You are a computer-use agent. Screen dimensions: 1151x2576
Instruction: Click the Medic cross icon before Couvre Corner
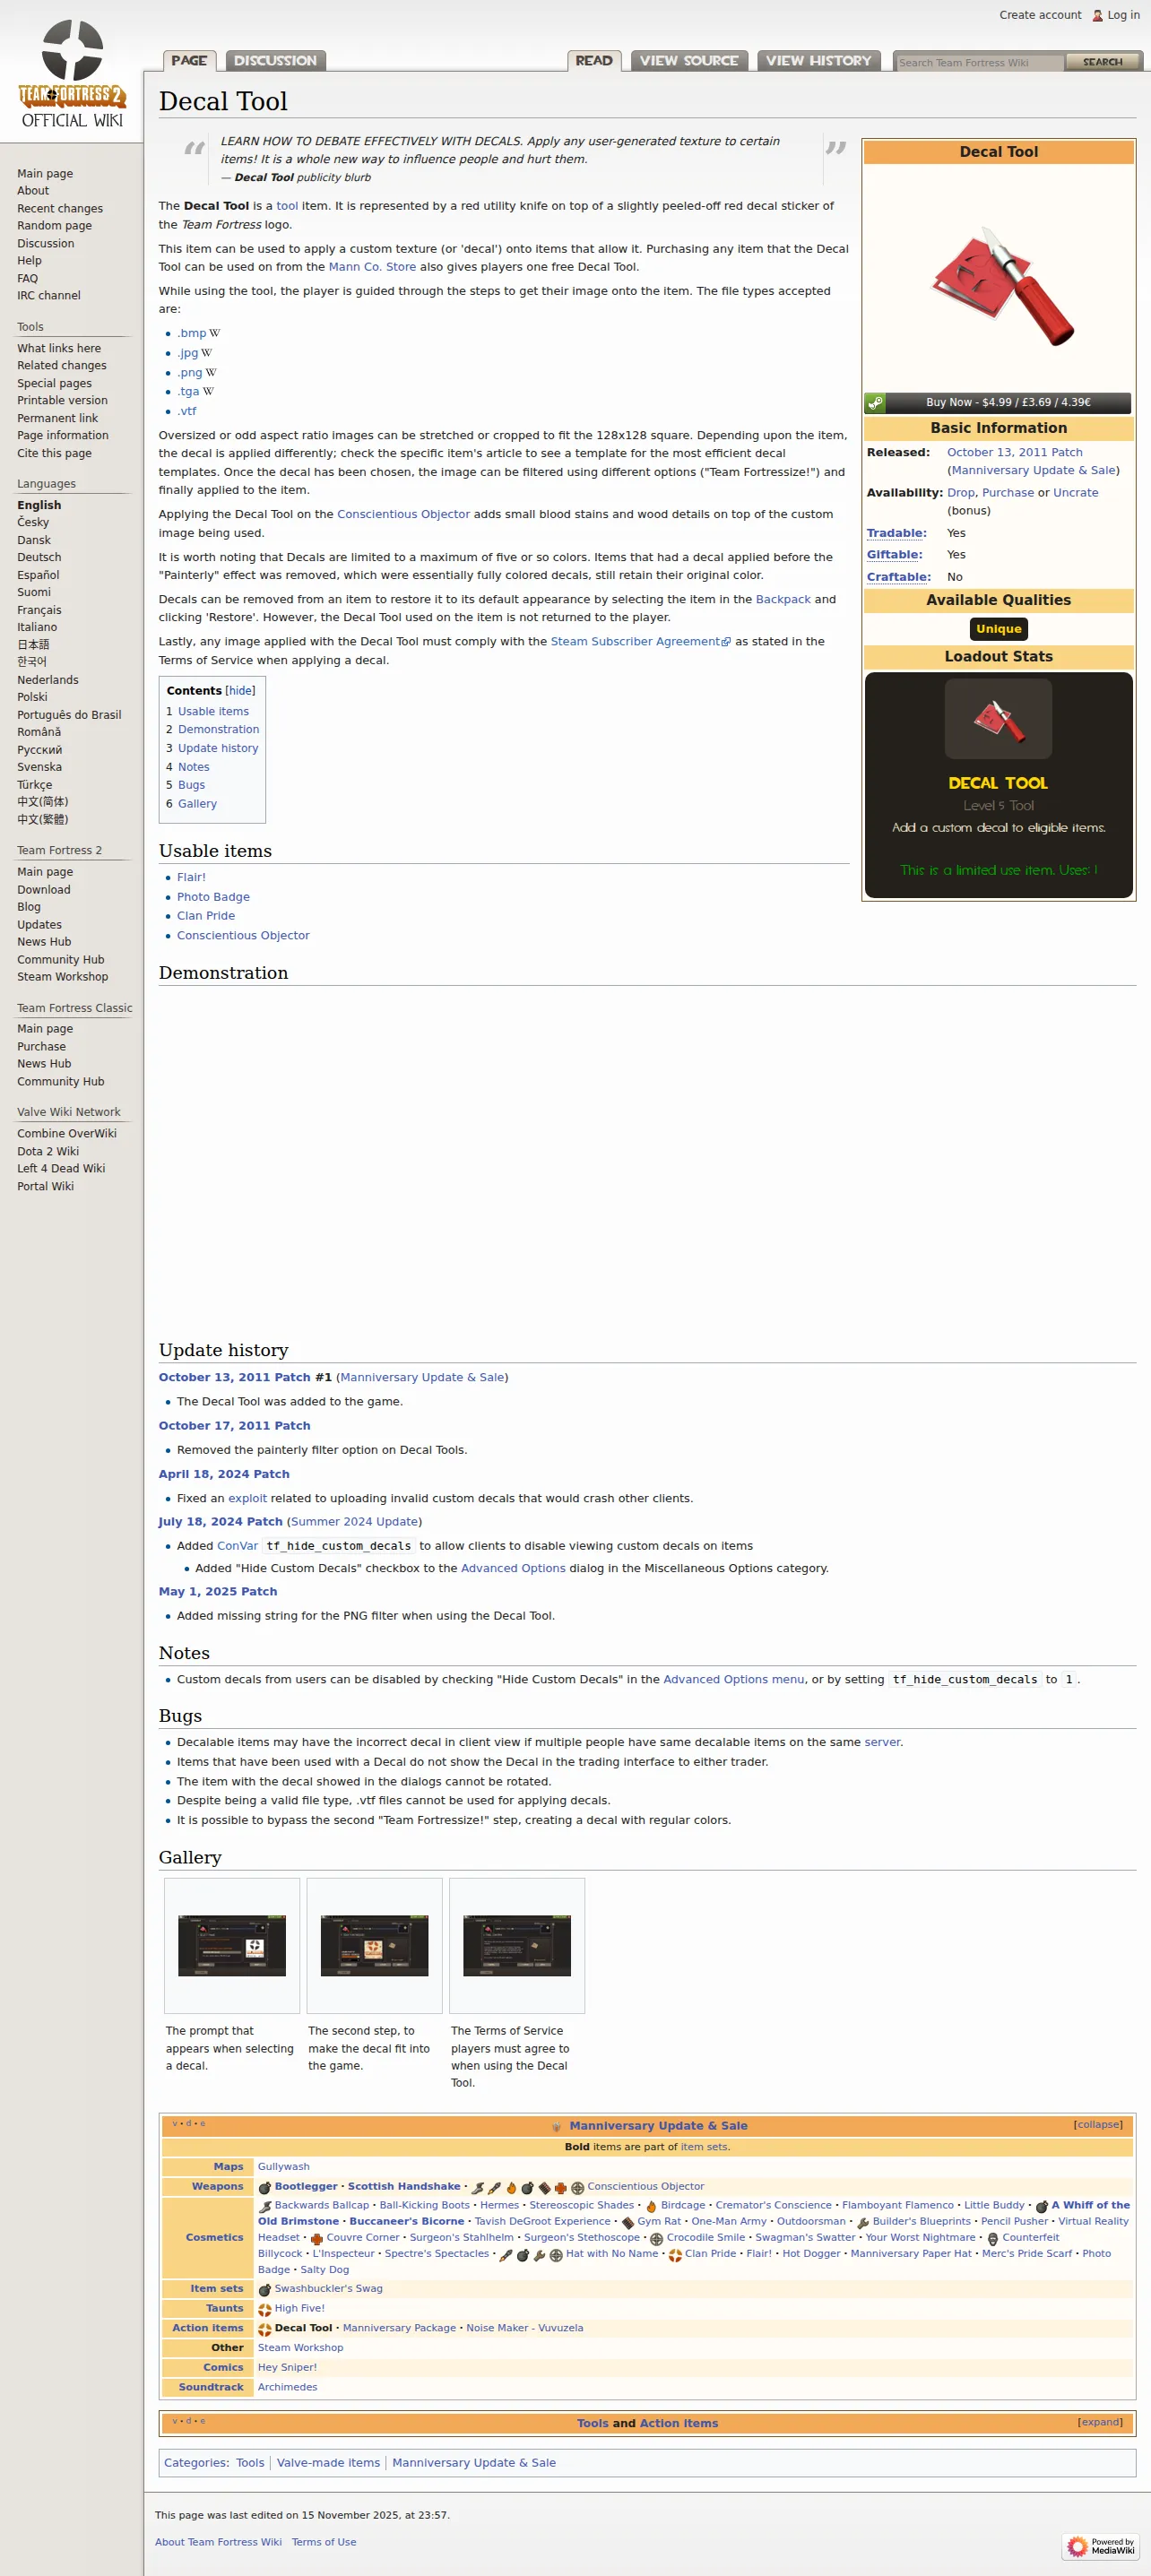pyautogui.click(x=316, y=2239)
